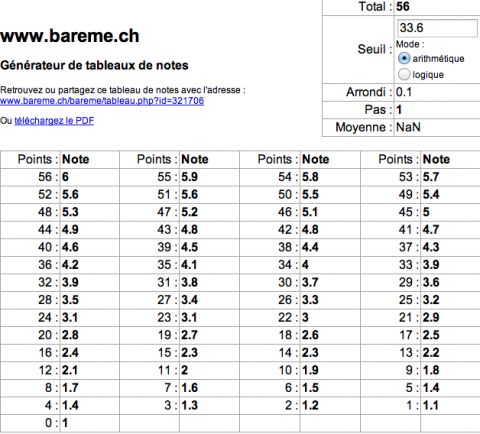Open the bareme.ch tableau.php?id=321706 link
The width and height of the screenshot is (480, 434).
[102, 101]
